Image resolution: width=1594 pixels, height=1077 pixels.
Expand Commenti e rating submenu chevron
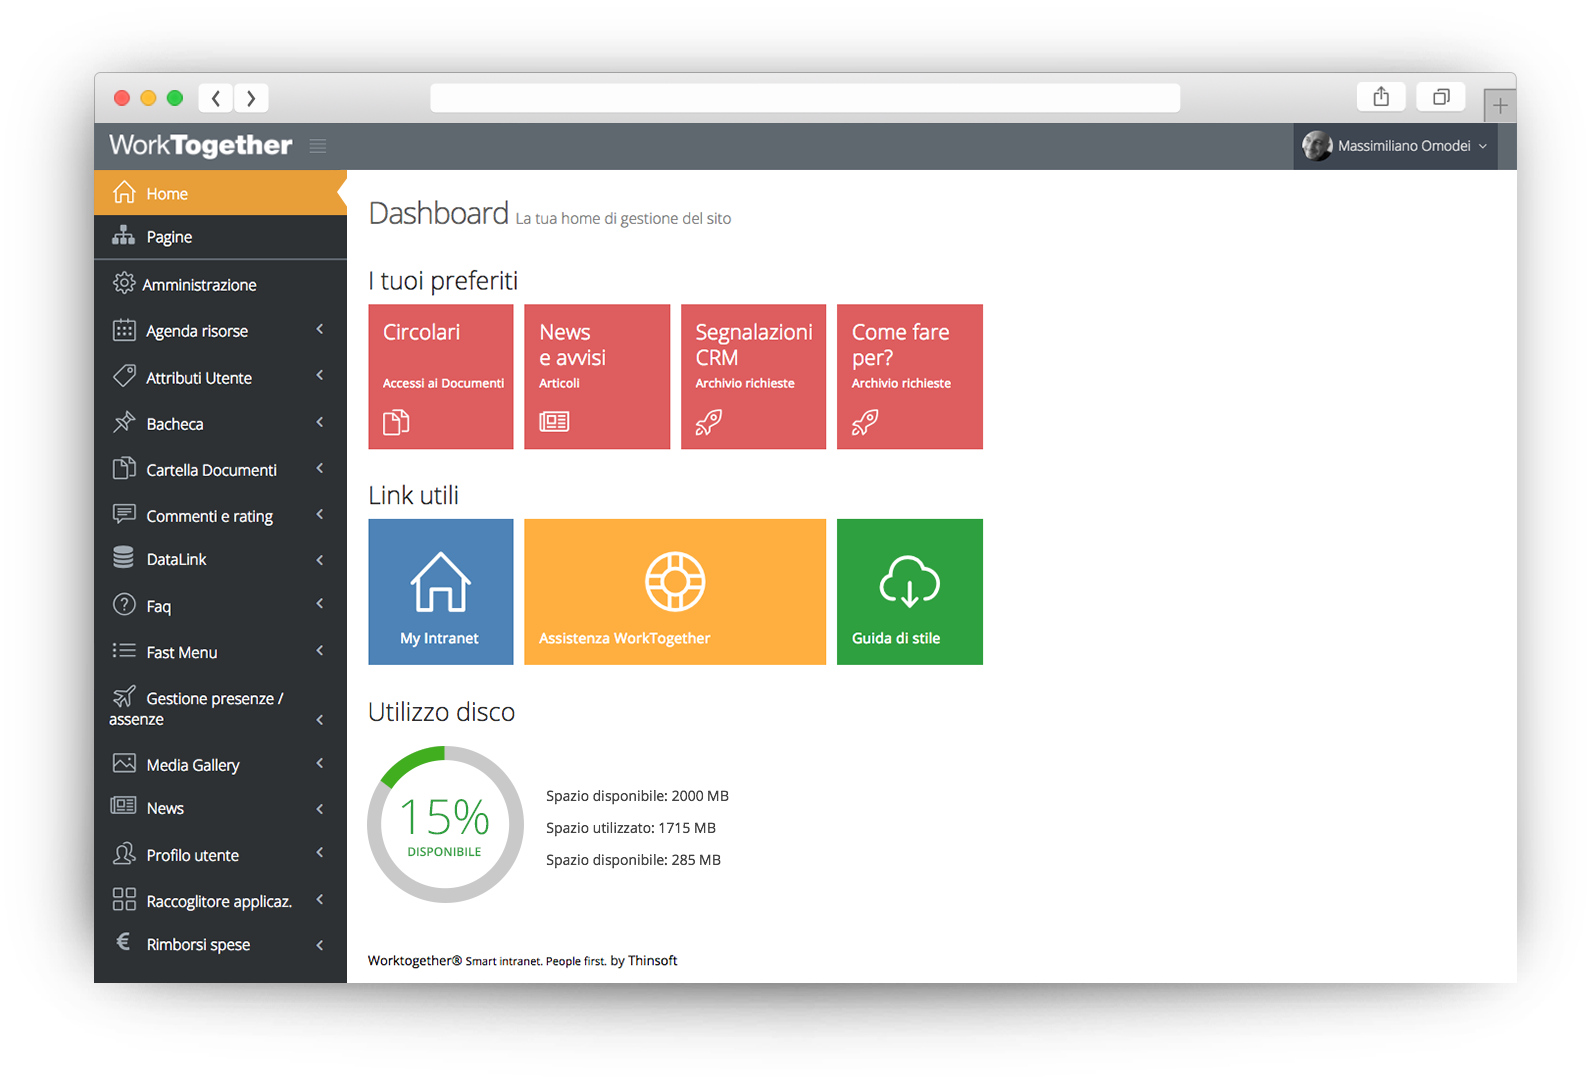pos(320,514)
